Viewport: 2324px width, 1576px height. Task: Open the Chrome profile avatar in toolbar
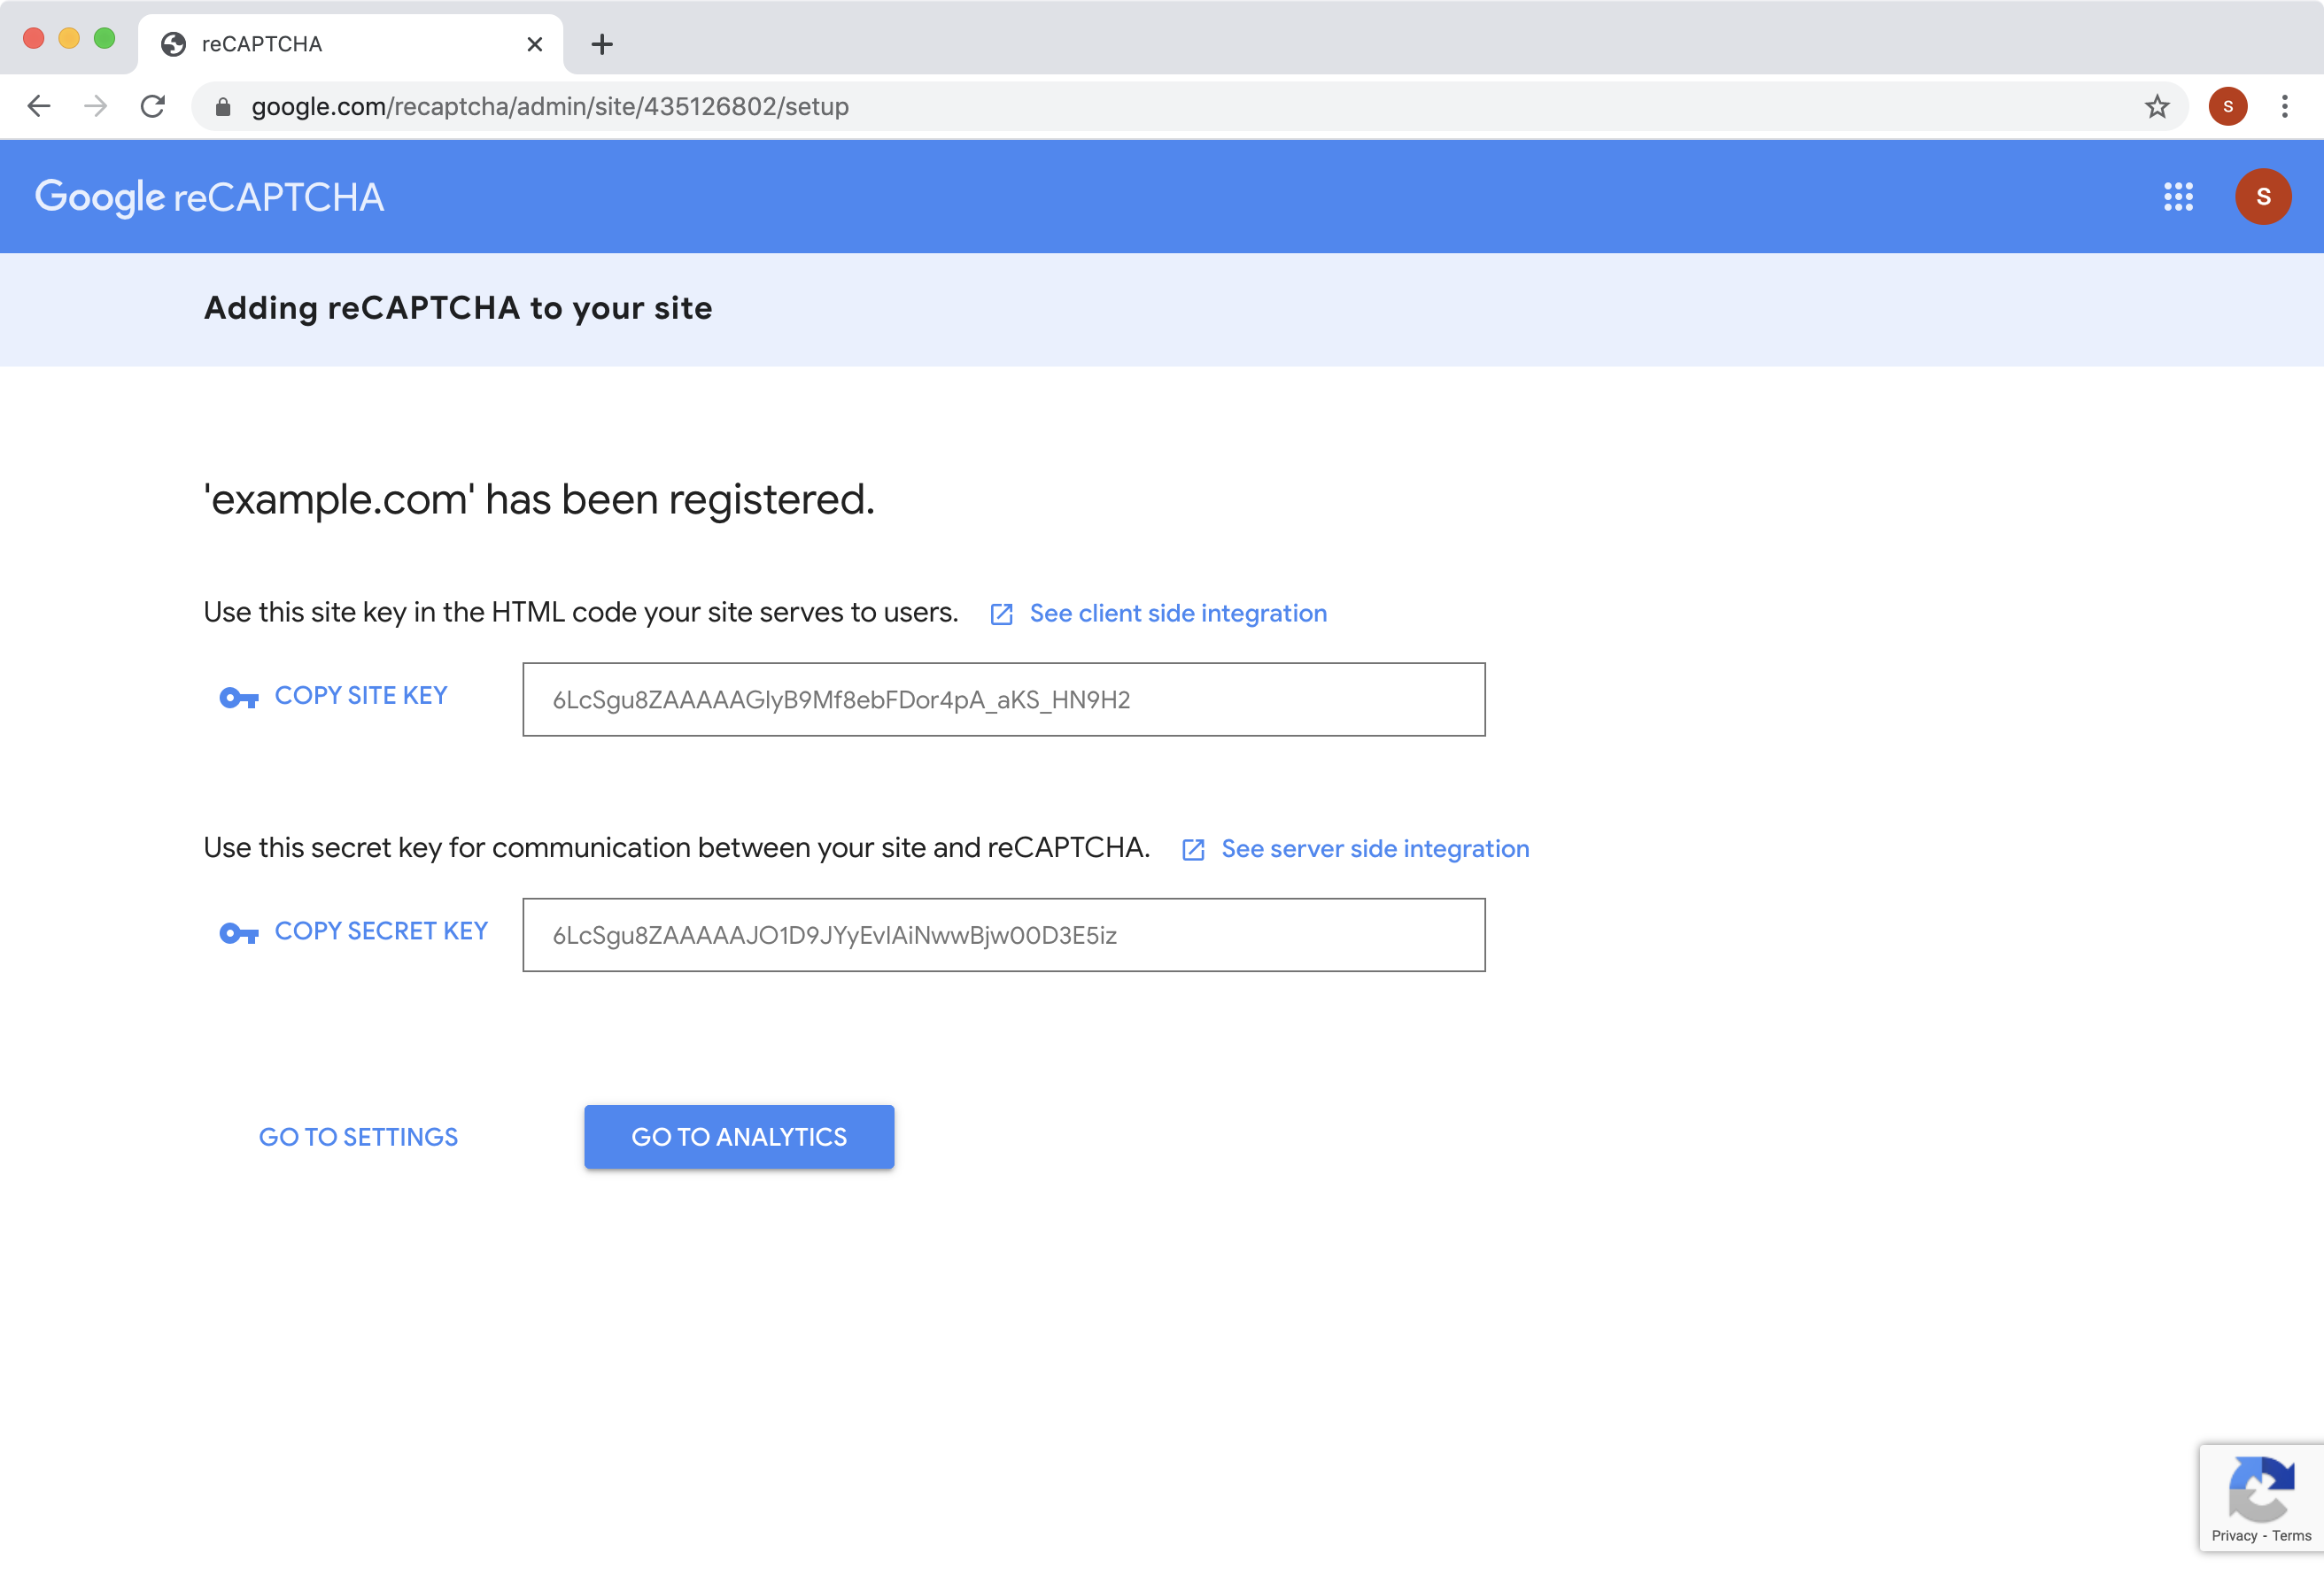point(2228,106)
